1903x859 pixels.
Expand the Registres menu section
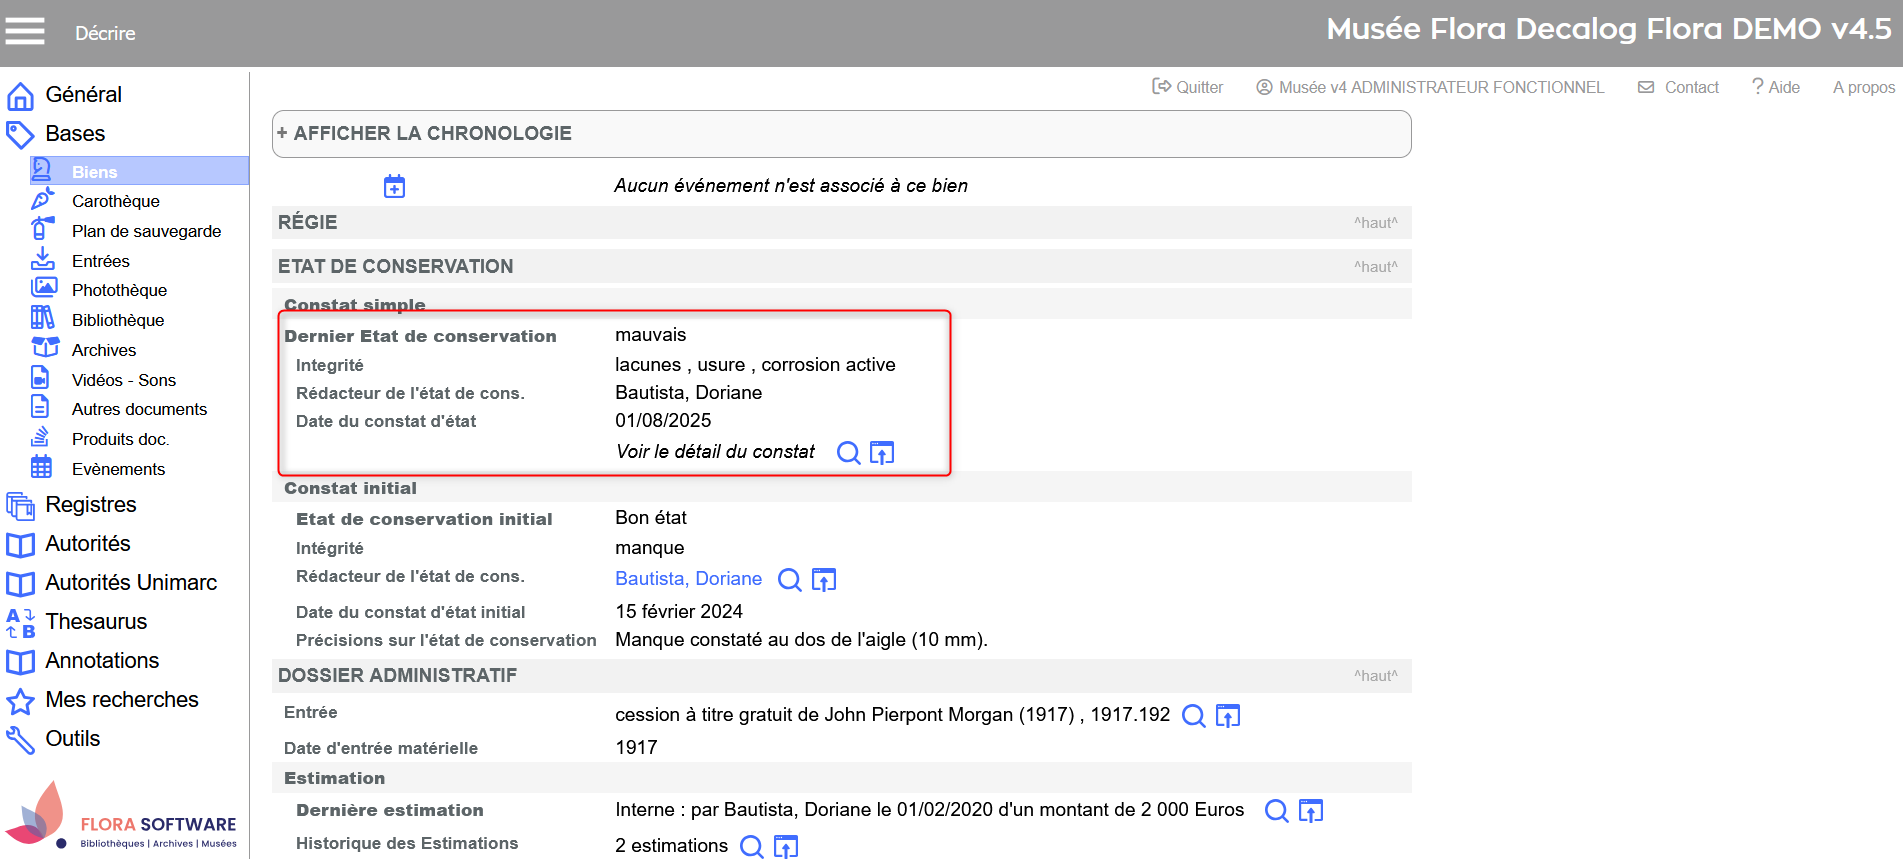click(x=90, y=505)
